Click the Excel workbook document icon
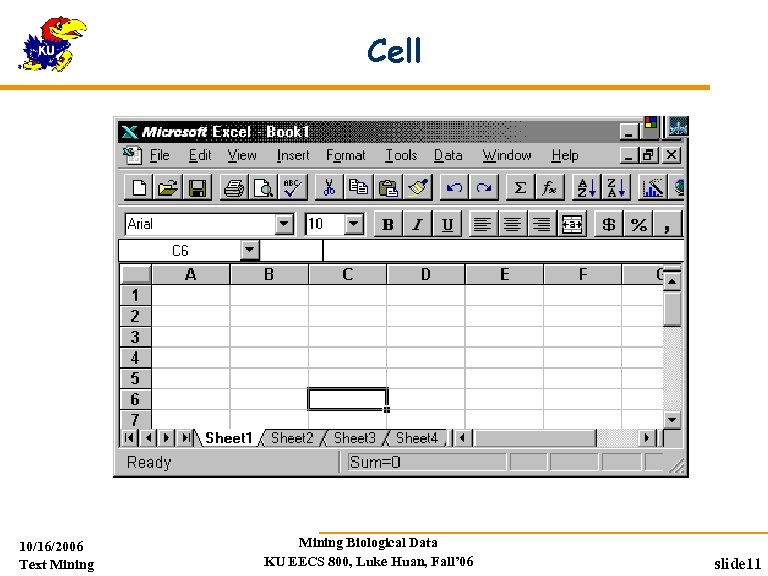The image size is (768, 576). pyautogui.click(x=132, y=155)
